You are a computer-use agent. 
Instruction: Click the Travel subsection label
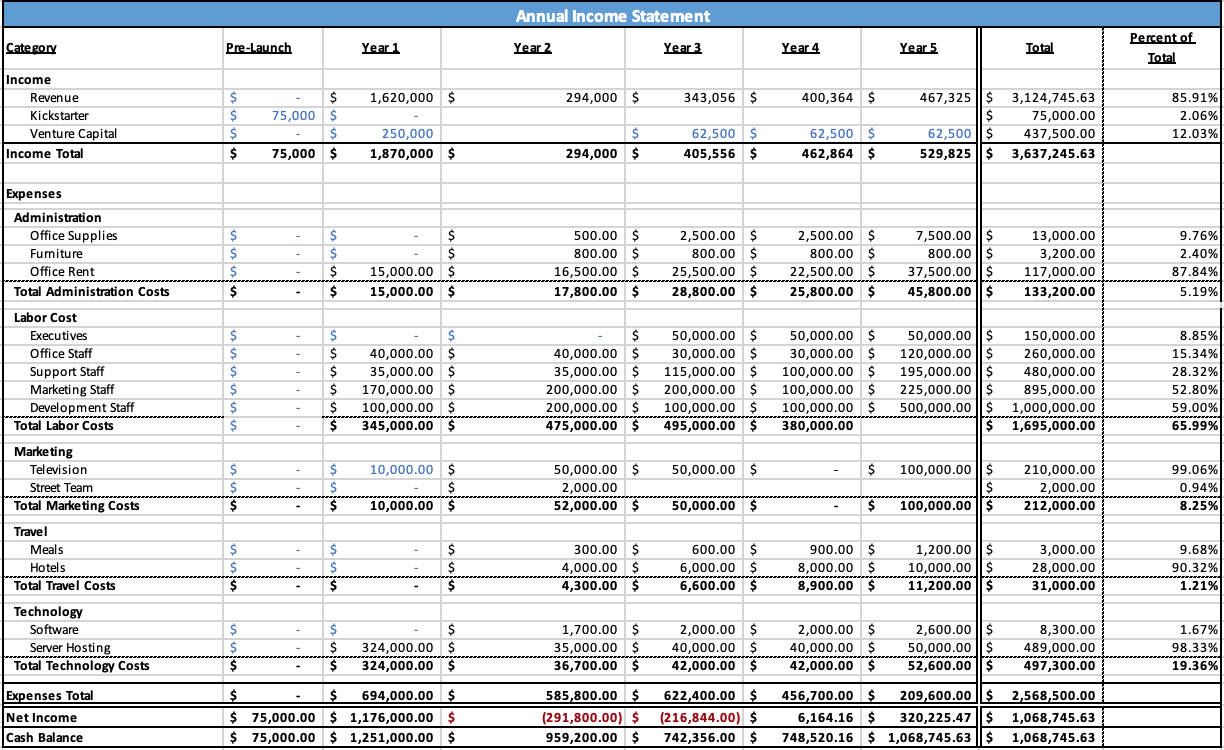[x=31, y=532]
